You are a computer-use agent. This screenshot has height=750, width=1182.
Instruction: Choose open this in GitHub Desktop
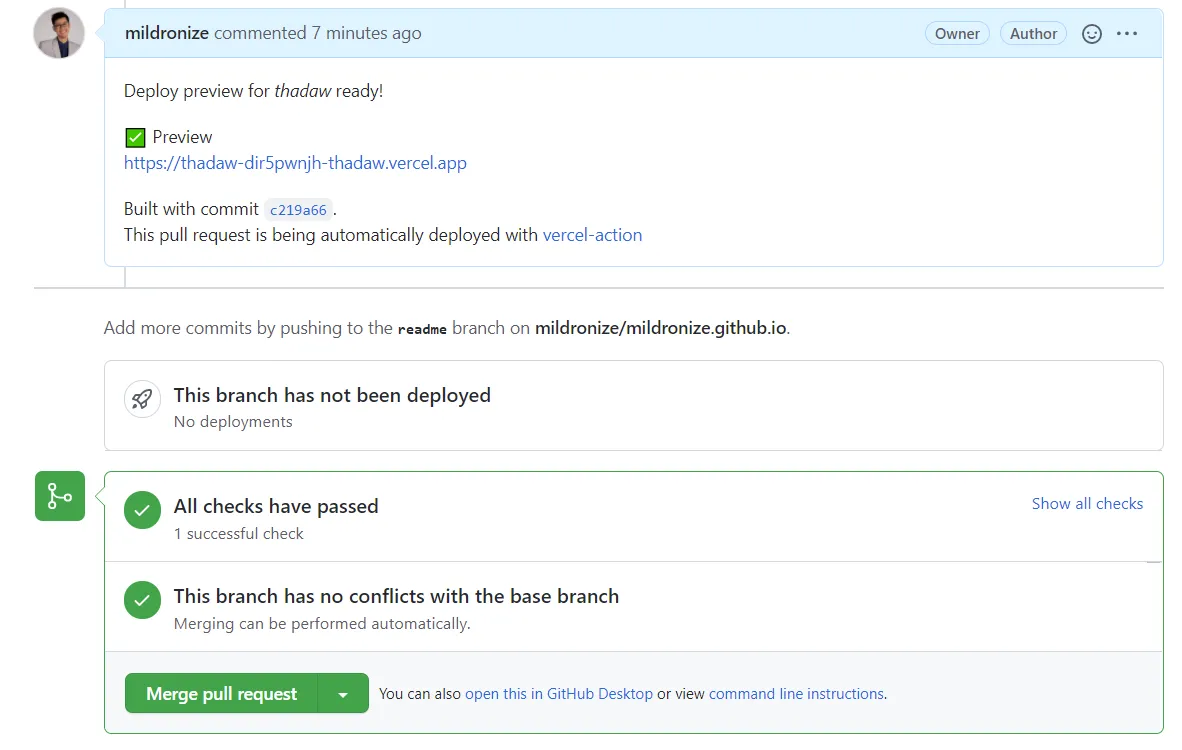click(x=558, y=694)
